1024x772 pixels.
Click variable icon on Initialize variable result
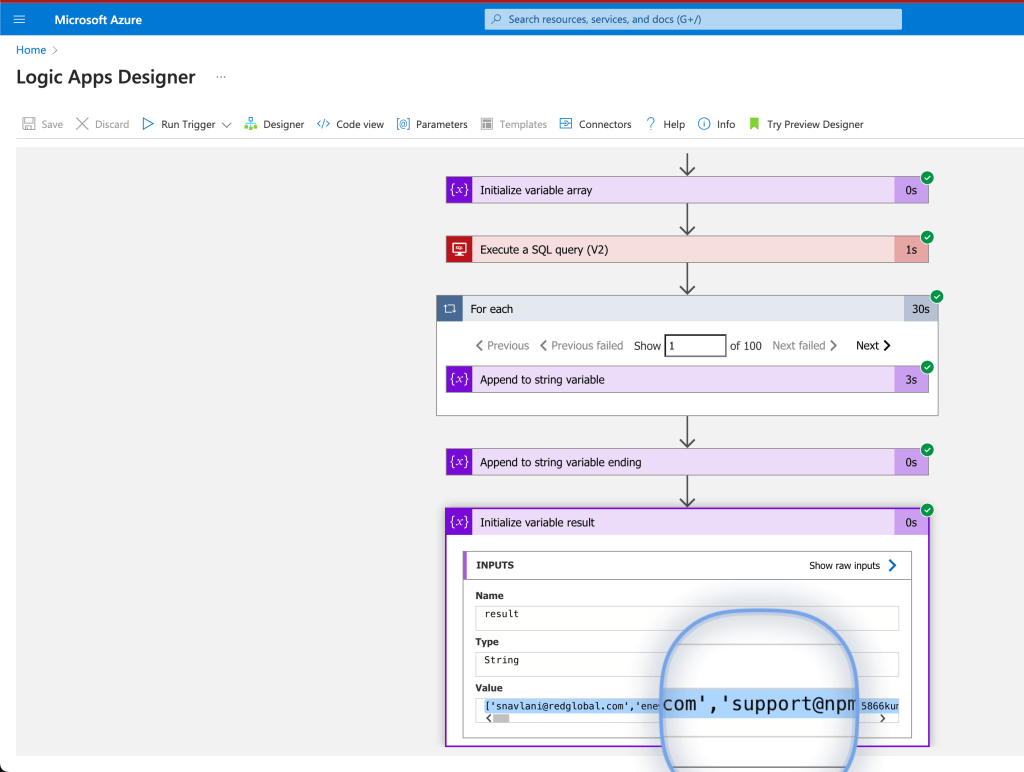[x=459, y=523]
